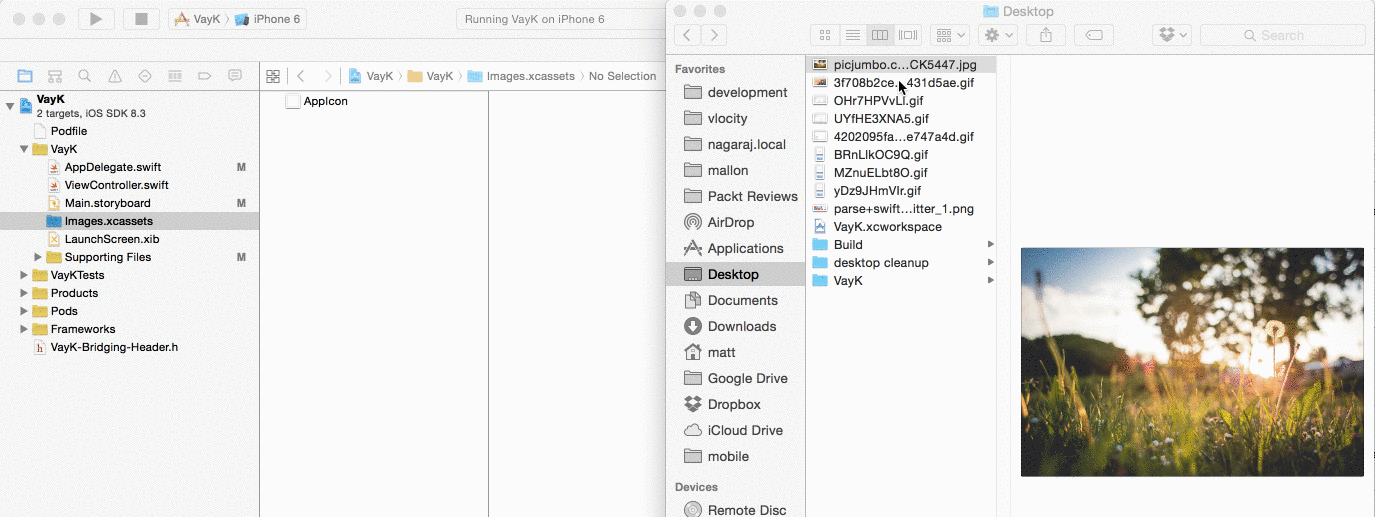1375x517 pixels.
Task: Select Main.storyboard in project navigator
Action: (107, 203)
